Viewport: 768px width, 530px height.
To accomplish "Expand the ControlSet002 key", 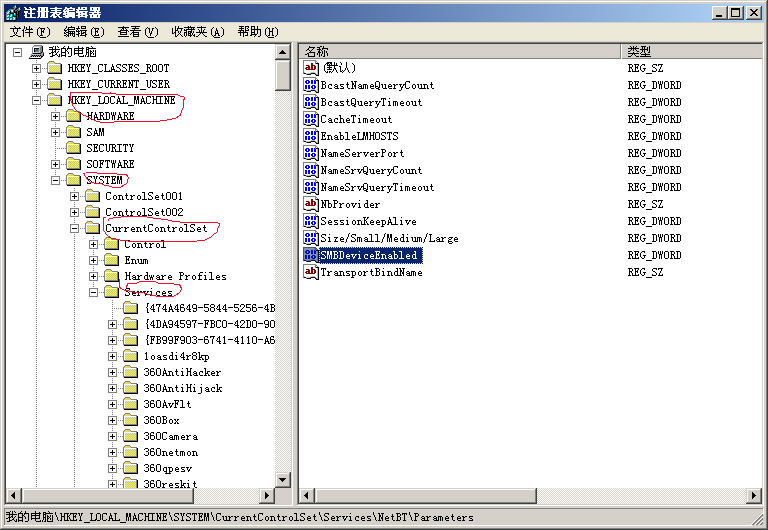I will coord(74,212).
